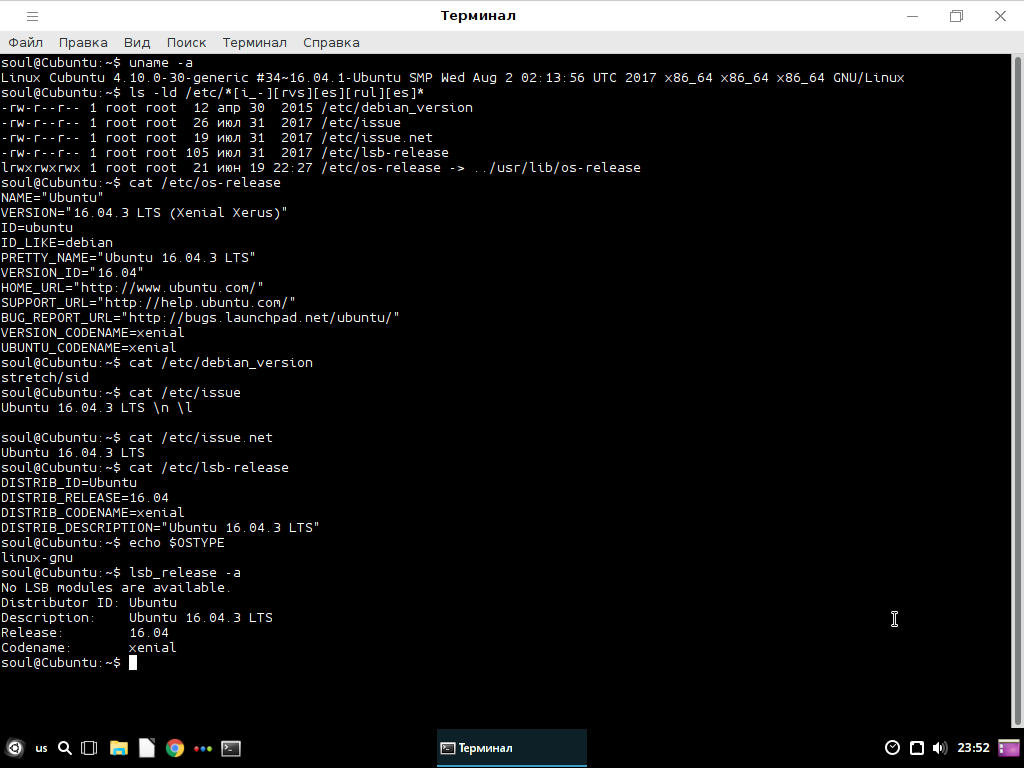Click the 'Distributor ID: Ubuntu' line
The height and width of the screenshot is (768, 1024).
(89, 603)
